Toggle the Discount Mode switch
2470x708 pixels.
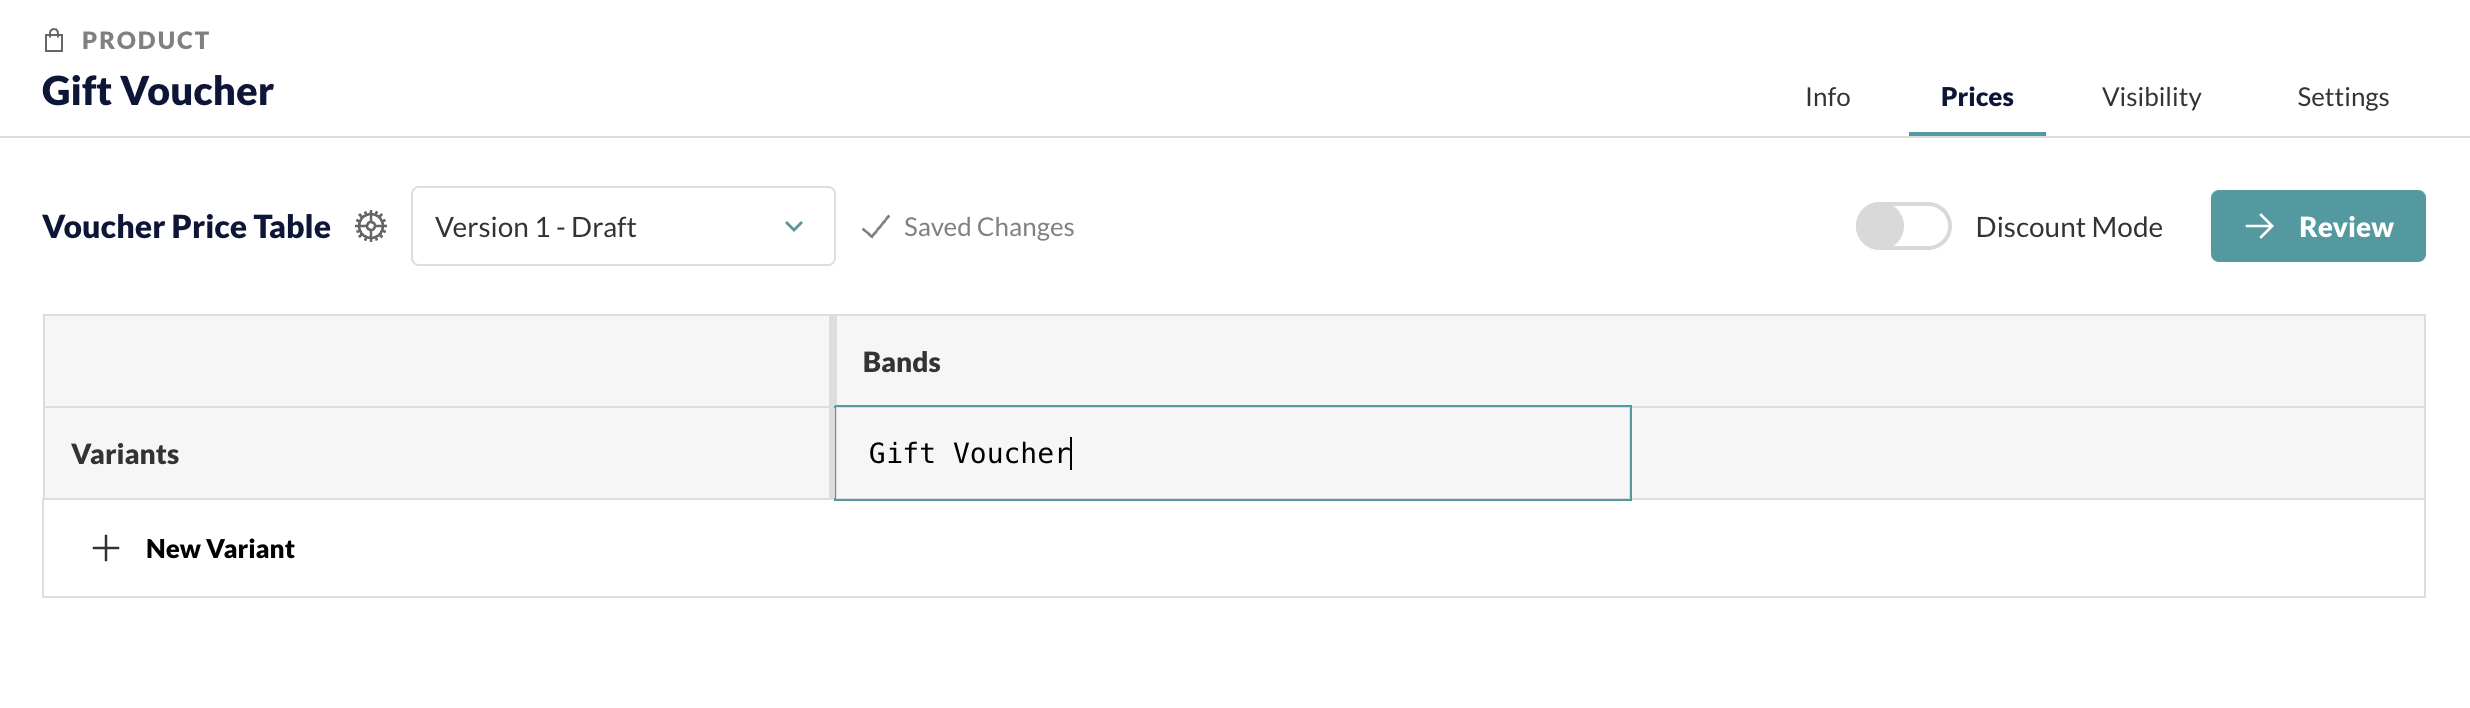click(1903, 226)
